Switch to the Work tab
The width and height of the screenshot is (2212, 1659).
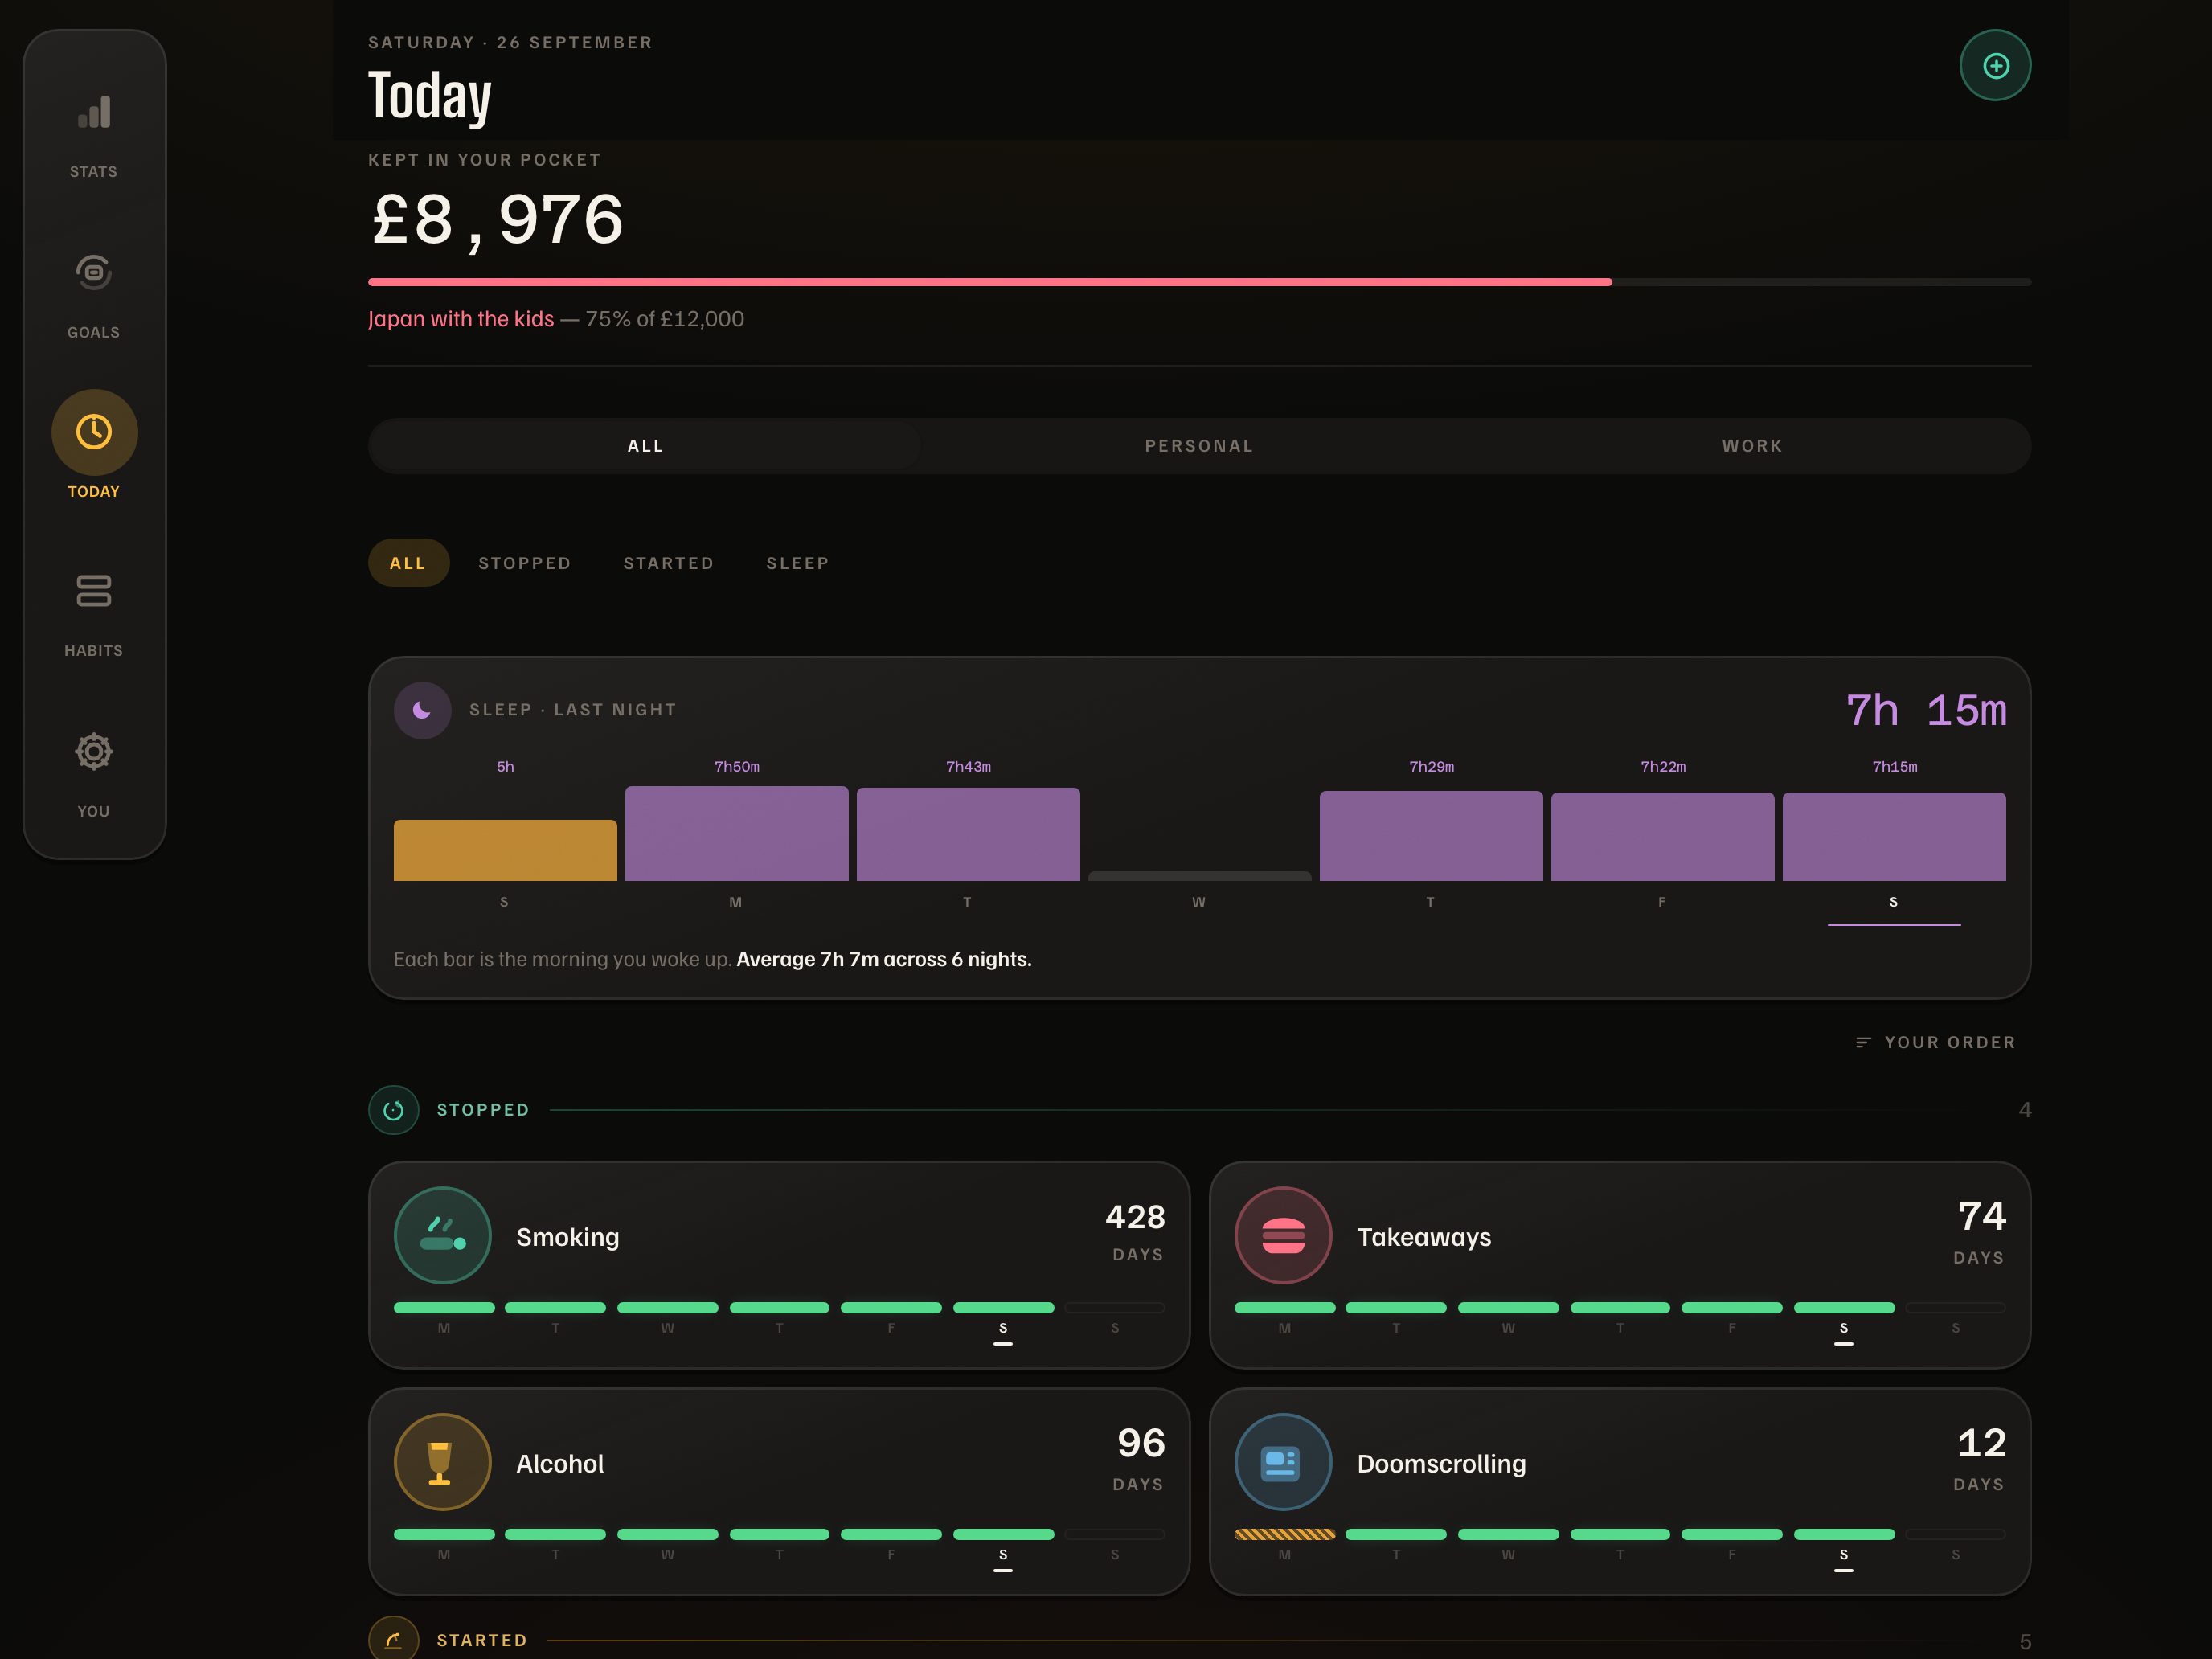point(1752,446)
